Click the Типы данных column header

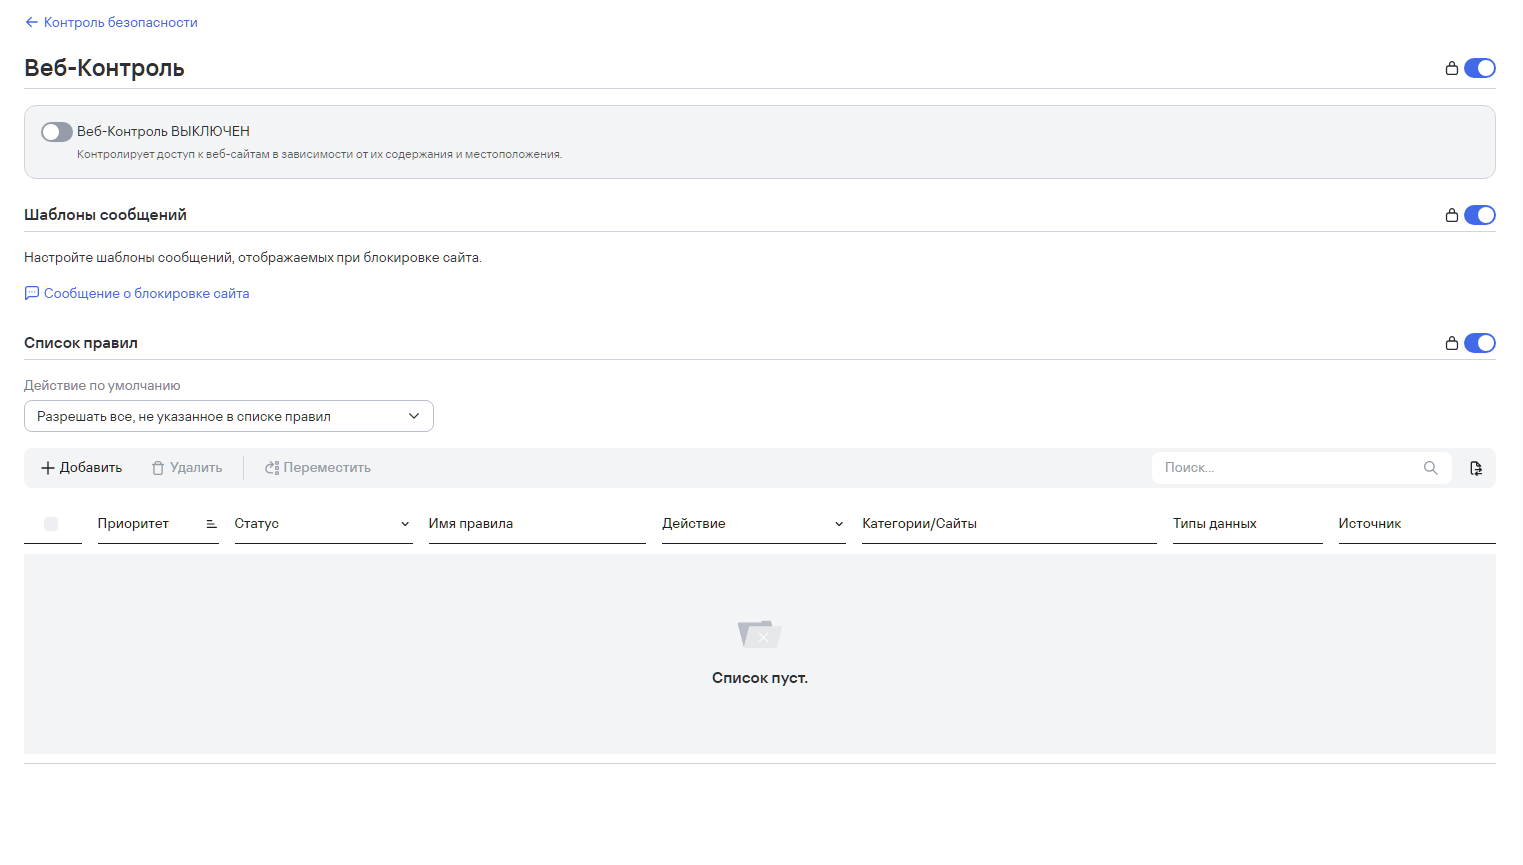[1215, 524]
